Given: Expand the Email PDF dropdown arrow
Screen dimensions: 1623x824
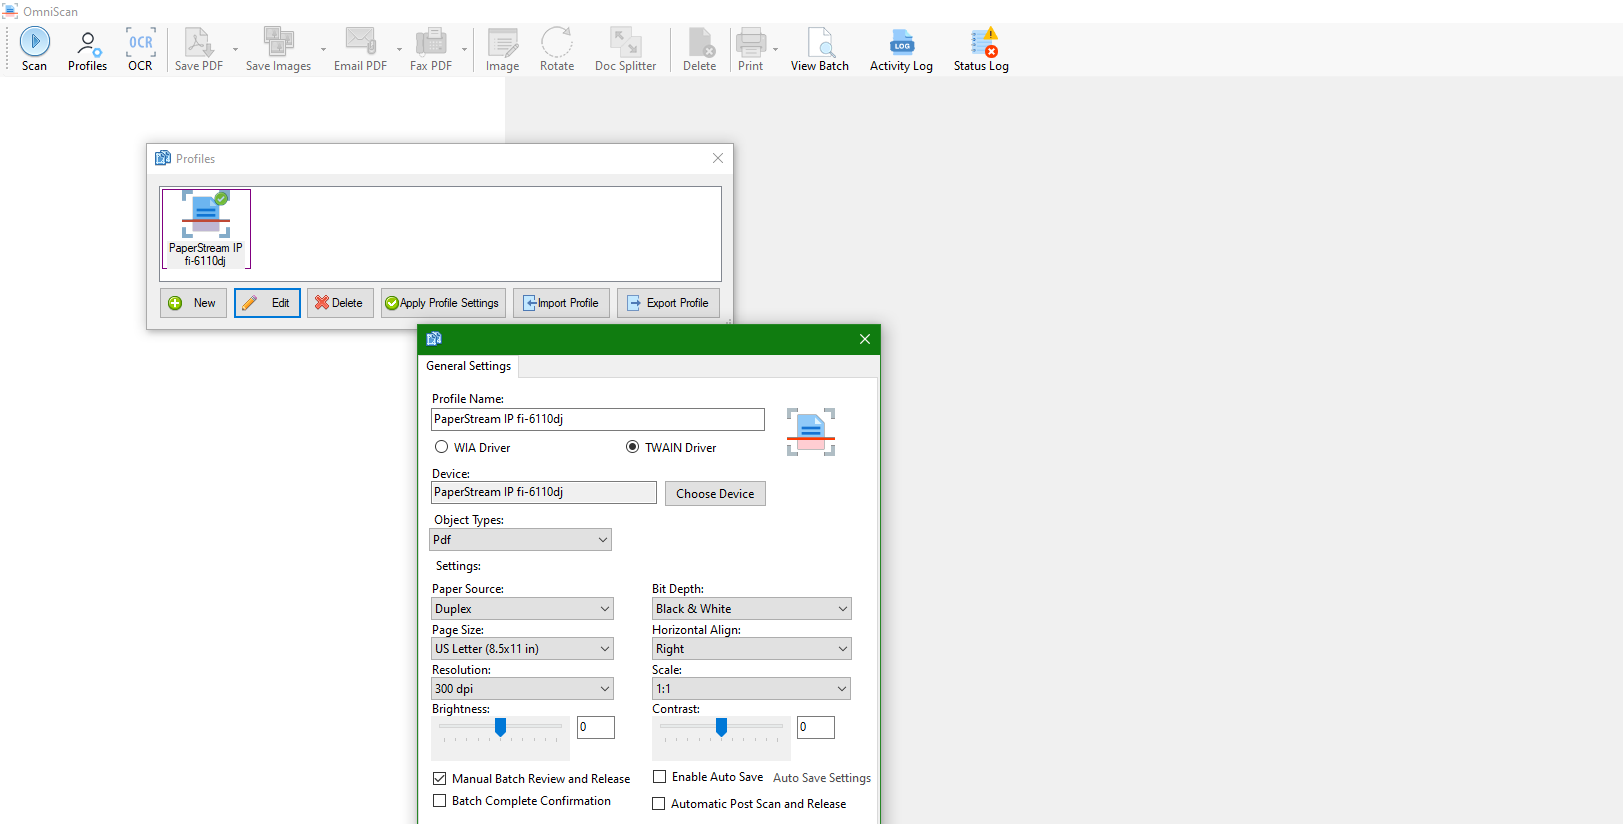Looking at the screenshot, I should tap(399, 49).
